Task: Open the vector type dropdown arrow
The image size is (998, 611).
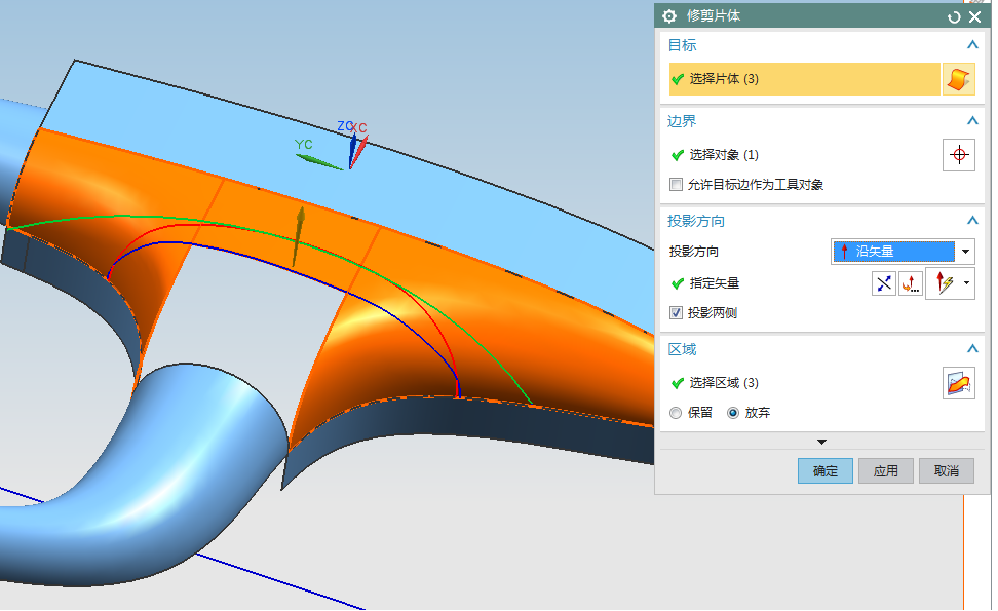Action: coord(967,284)
